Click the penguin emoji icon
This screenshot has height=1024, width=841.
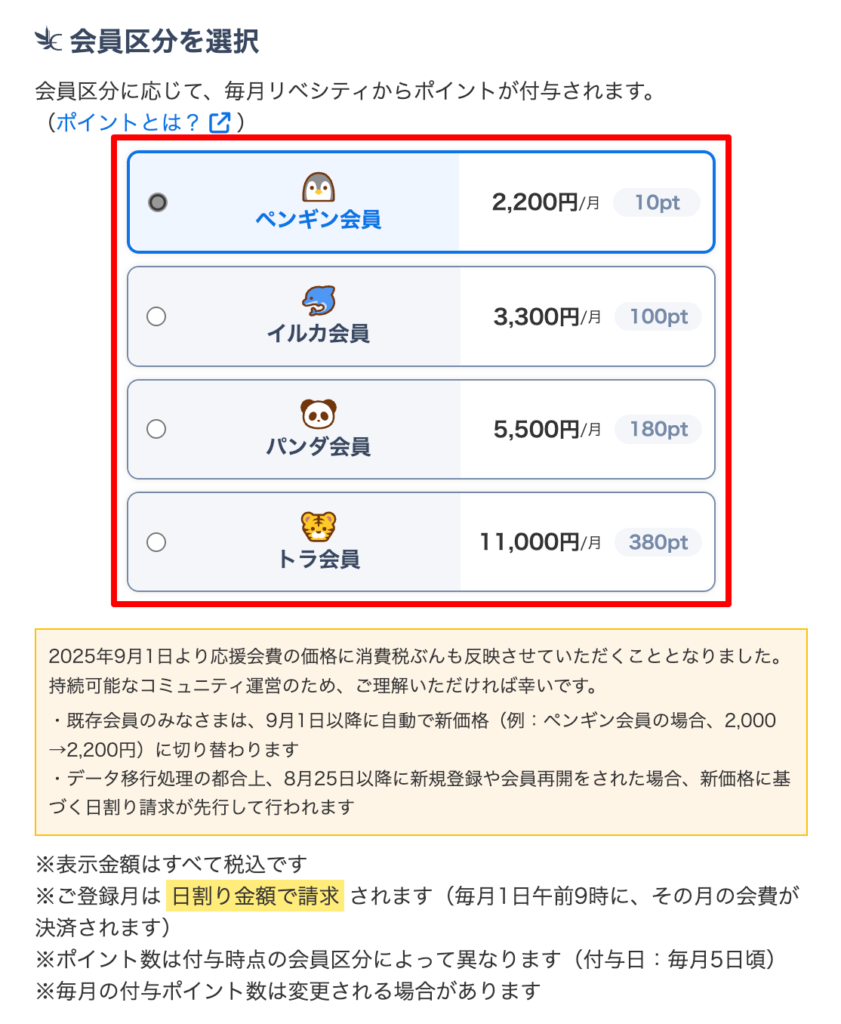coord(319,187)
